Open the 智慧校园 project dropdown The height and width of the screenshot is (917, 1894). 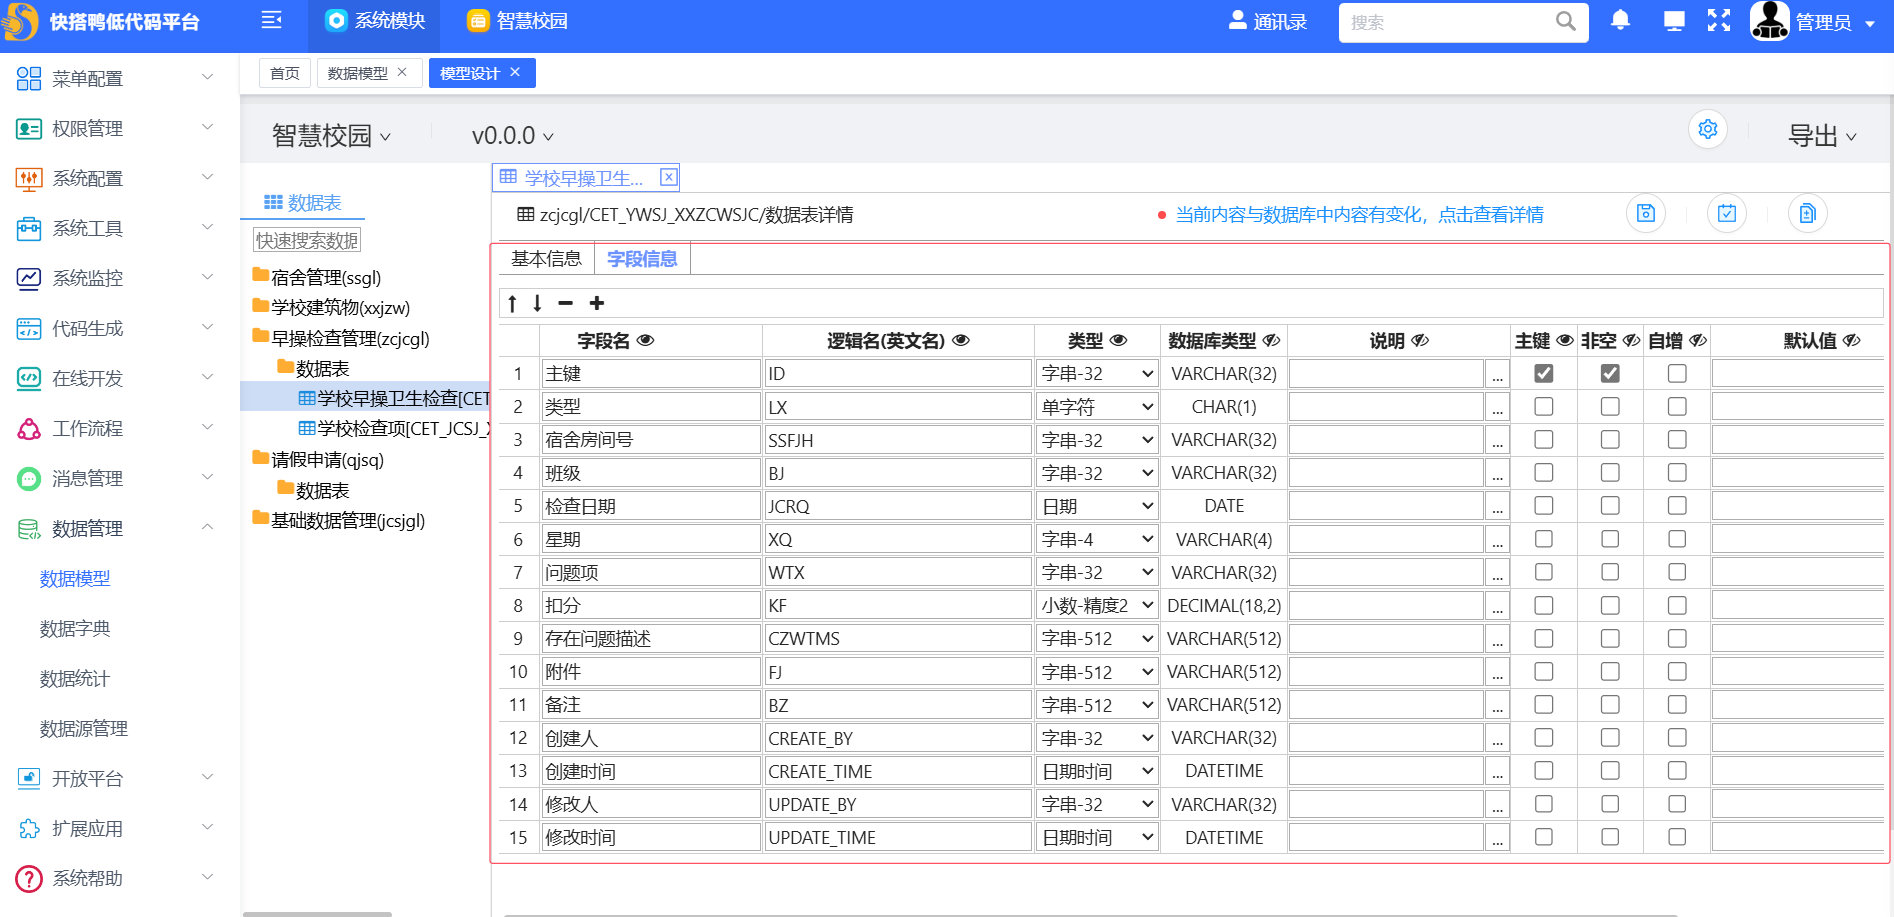[331, 135]
